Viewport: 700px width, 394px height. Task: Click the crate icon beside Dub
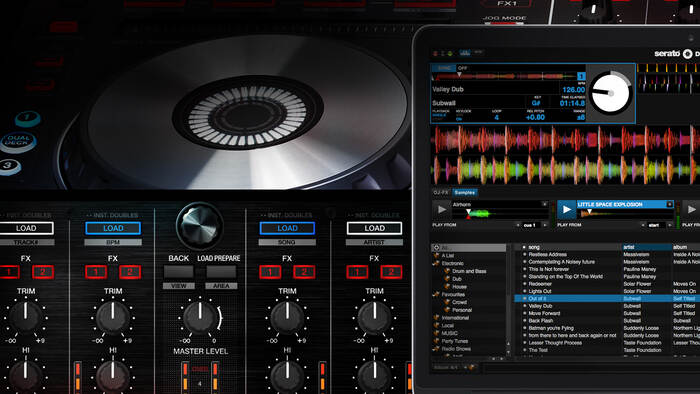tap(447, 279)
